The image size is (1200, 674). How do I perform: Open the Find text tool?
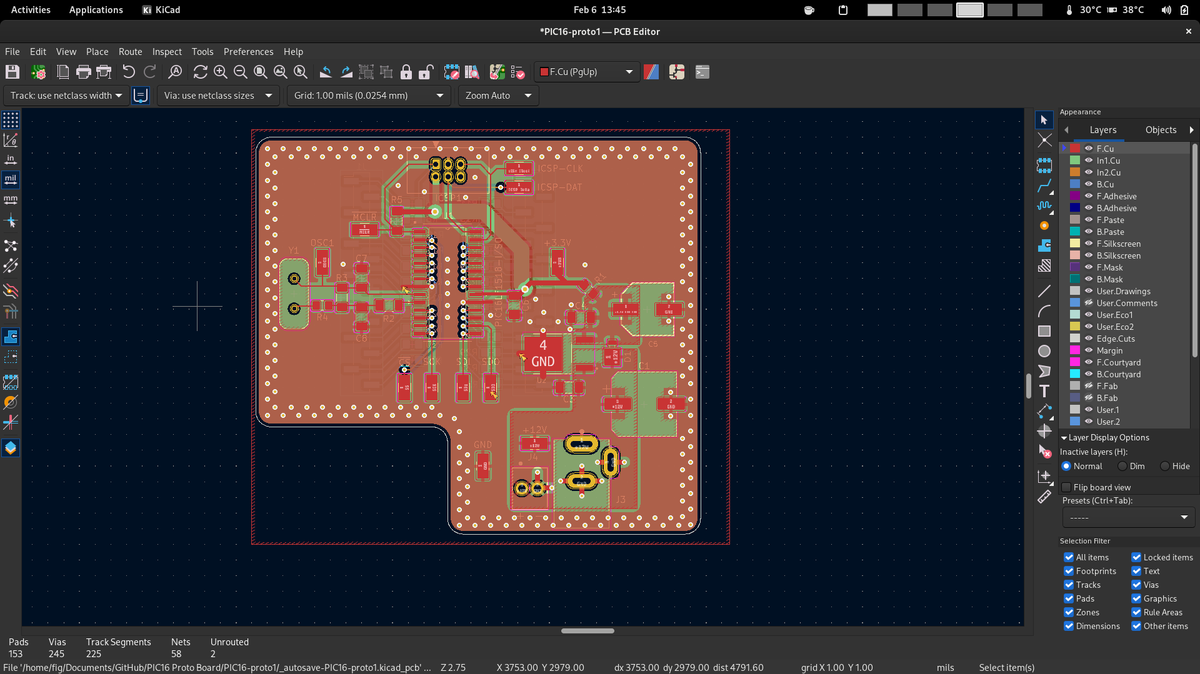click(x=175, y=72)
